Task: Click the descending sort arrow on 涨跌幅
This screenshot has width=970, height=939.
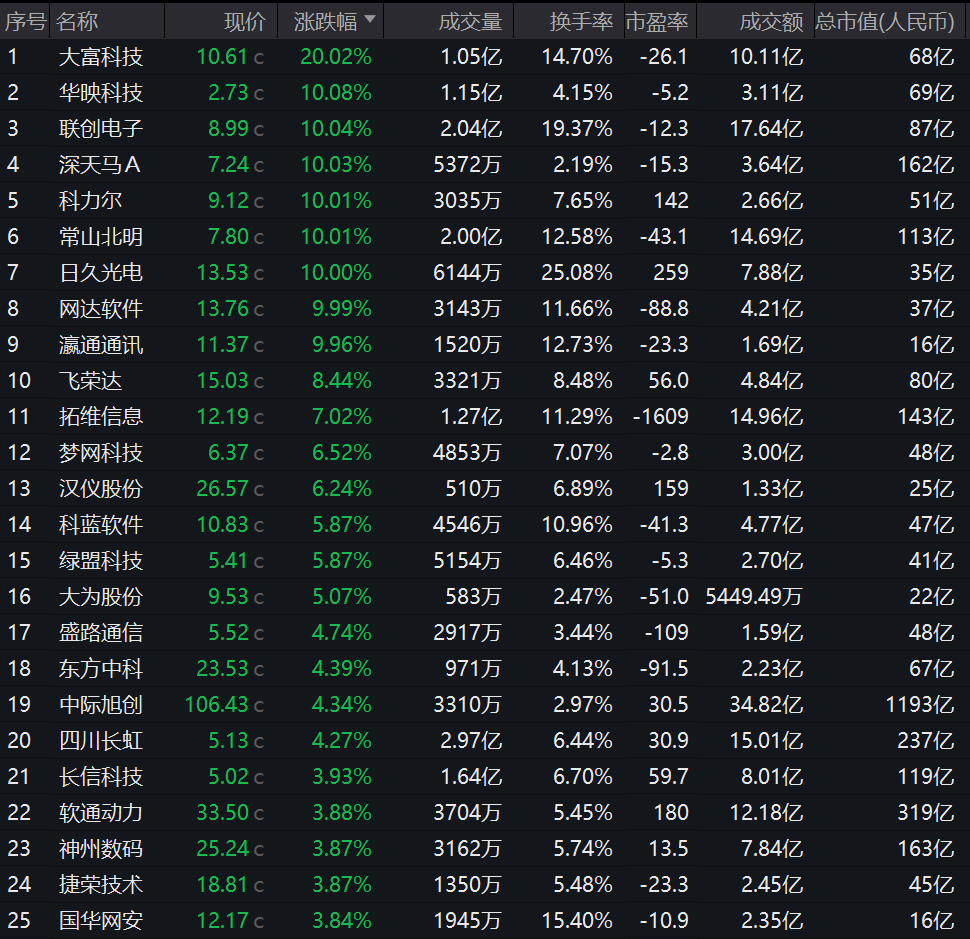Action: (370, 19)
